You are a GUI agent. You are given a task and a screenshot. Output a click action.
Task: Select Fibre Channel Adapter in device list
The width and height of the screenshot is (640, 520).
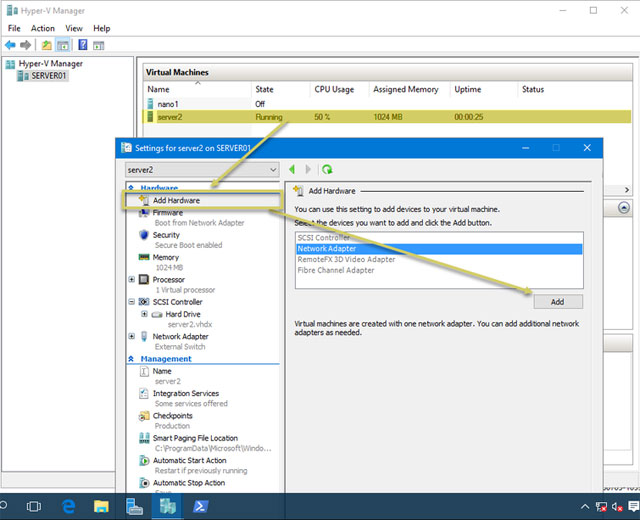pos(336,270)
